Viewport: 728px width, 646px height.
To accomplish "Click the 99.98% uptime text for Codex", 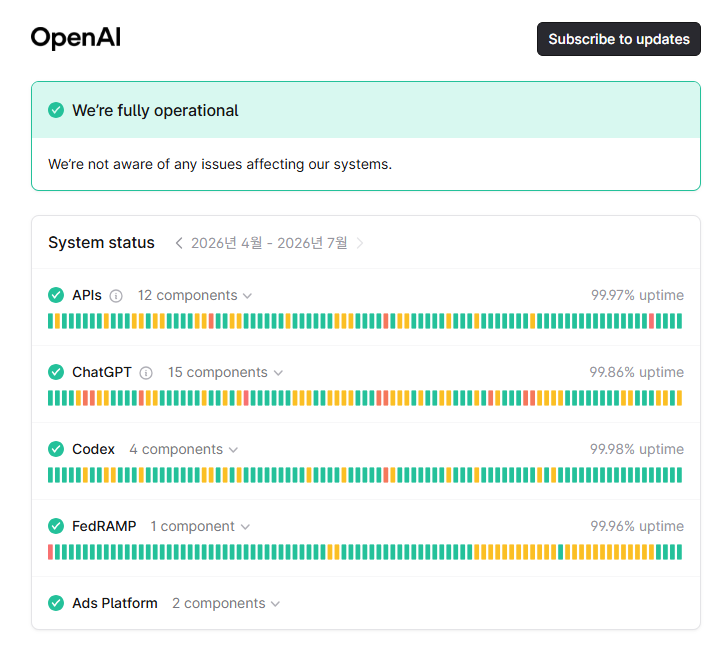I will point(637,450).
